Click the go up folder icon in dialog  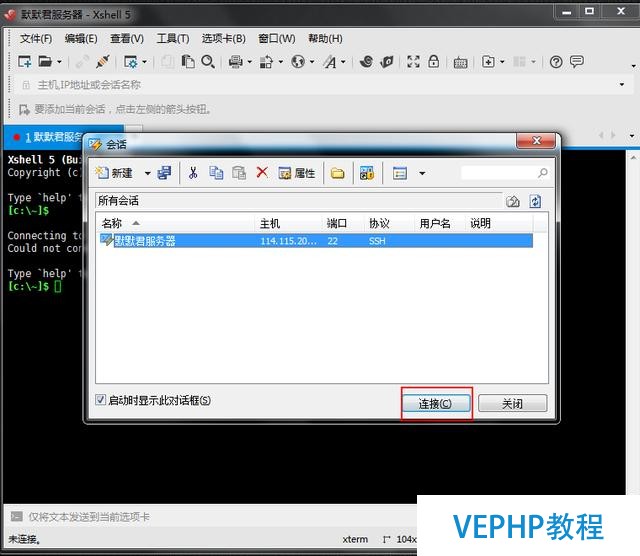513,202
